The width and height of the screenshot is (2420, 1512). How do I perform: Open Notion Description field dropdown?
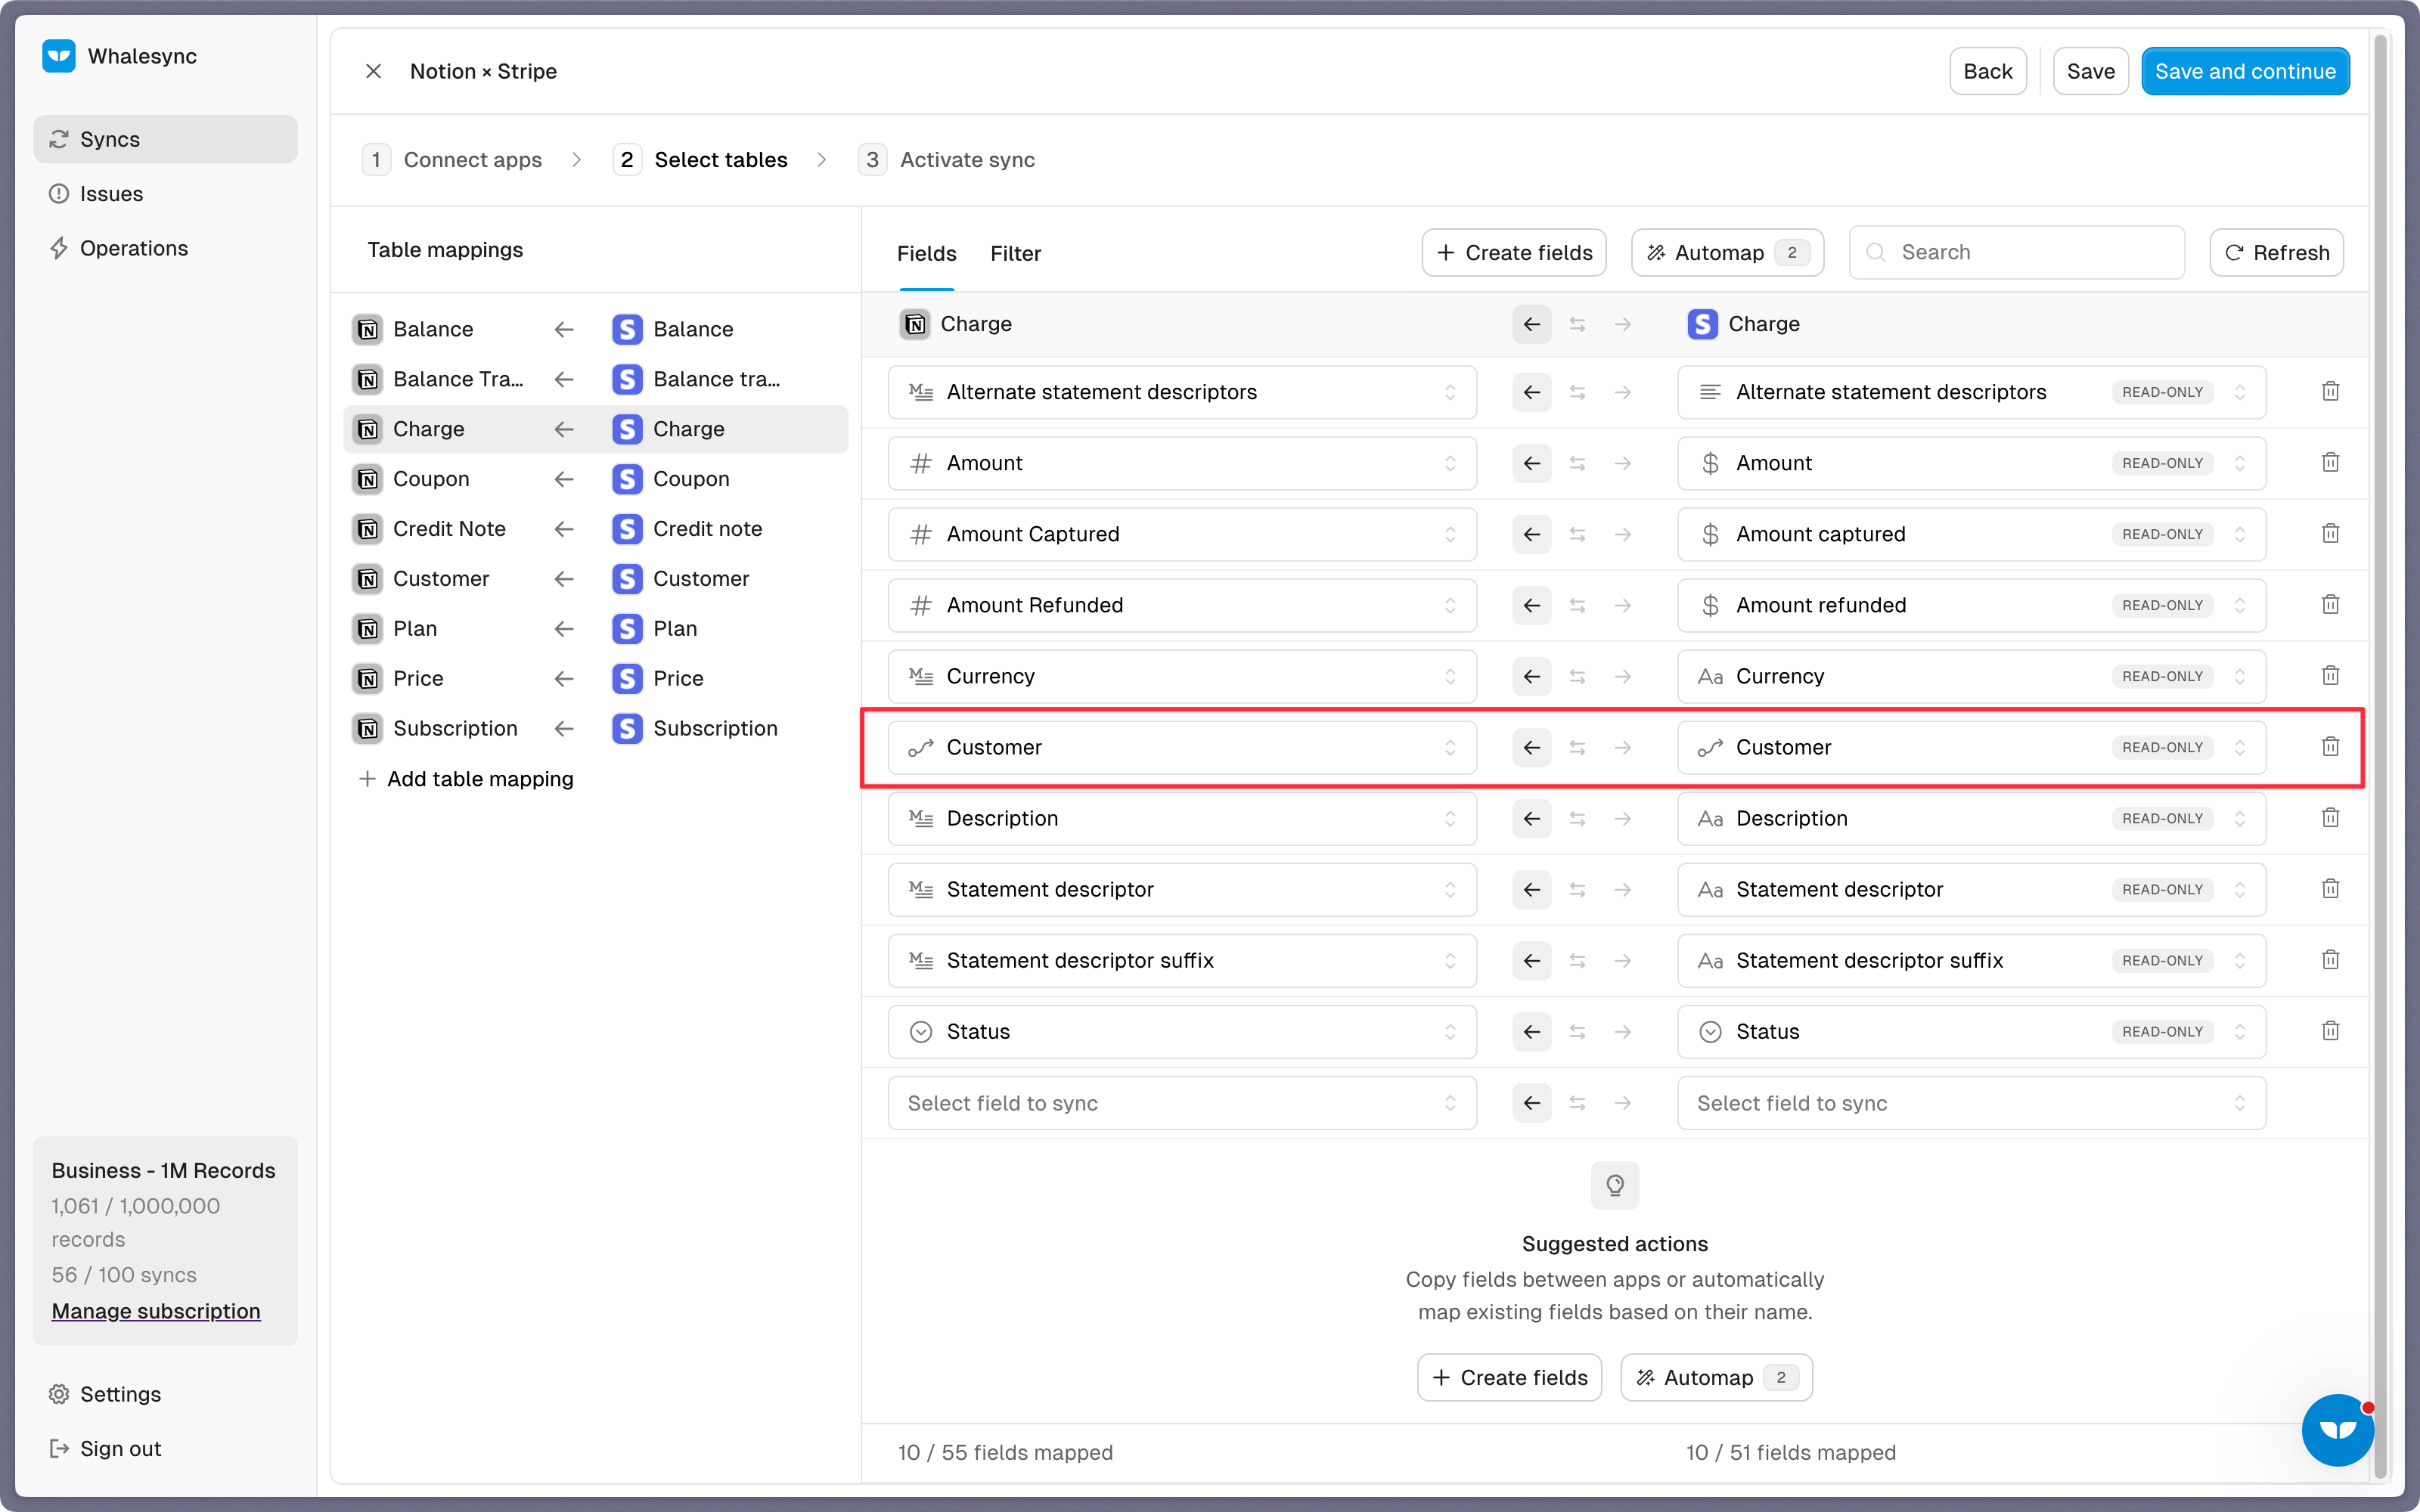(1182, 818)
